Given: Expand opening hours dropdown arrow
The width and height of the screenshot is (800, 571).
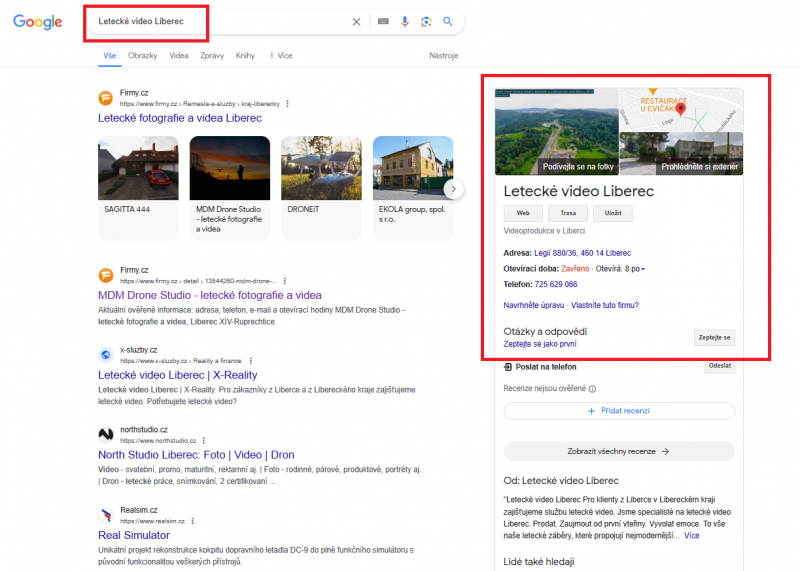Looking at the screenshot, I should pos(643,269).
